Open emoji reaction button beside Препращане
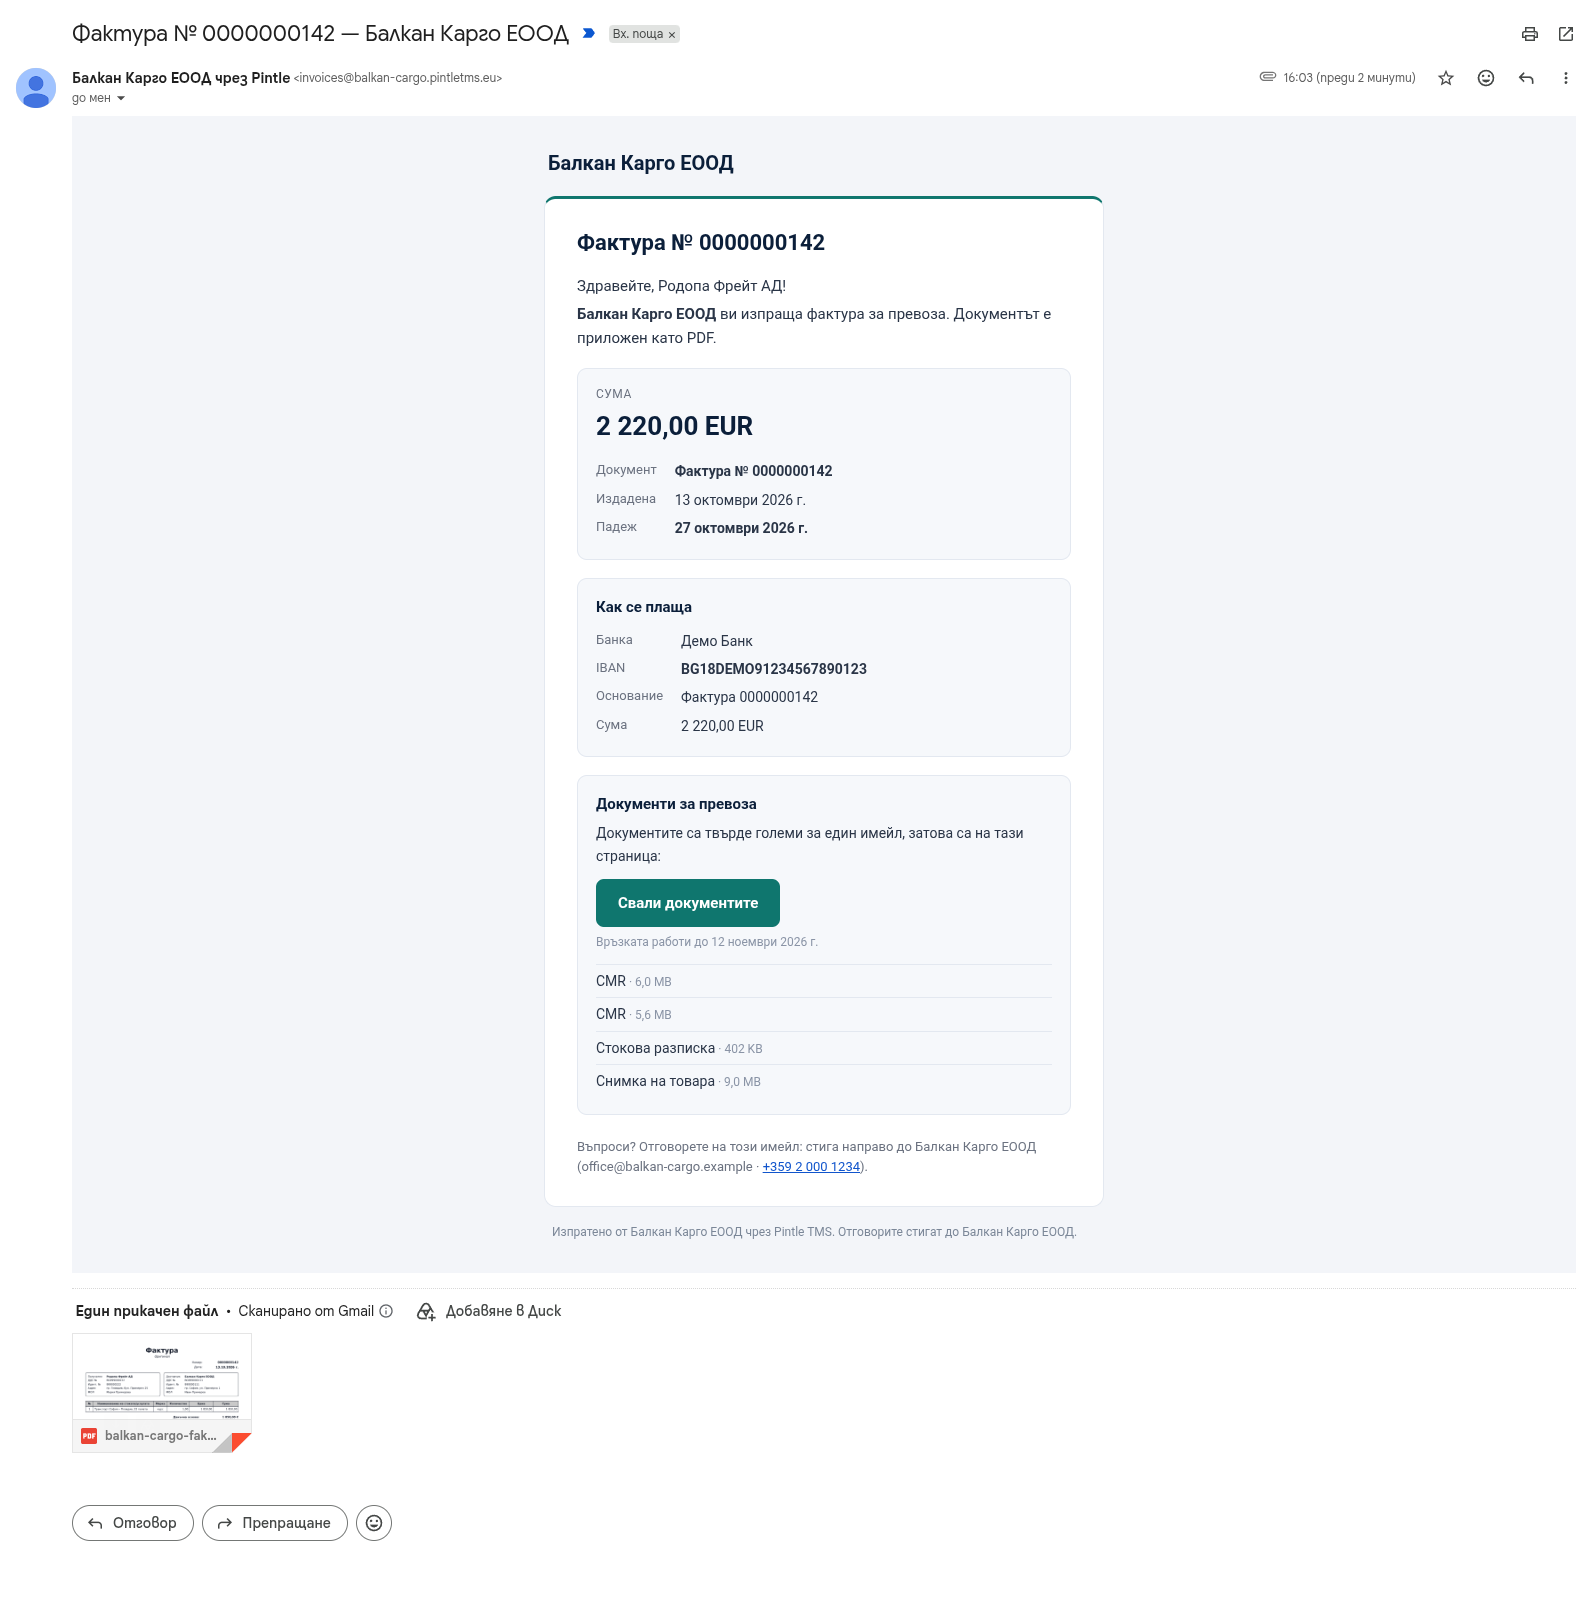The height and width of the screenshot is (1613, 1592). 374,1523
